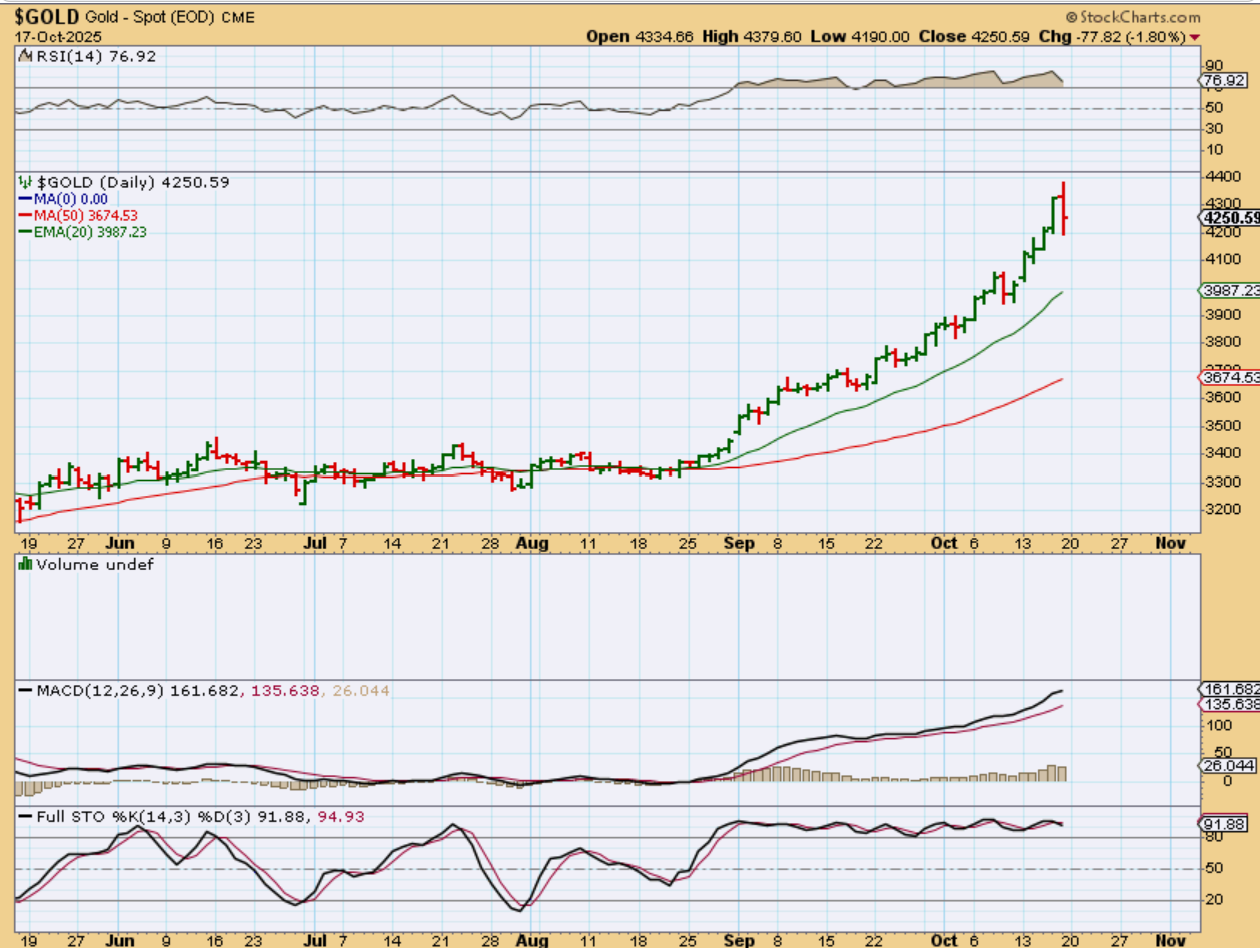1260x948 pixels.
Task: Click the RSI 76.92 value tag
Action: coord(1223,81)
